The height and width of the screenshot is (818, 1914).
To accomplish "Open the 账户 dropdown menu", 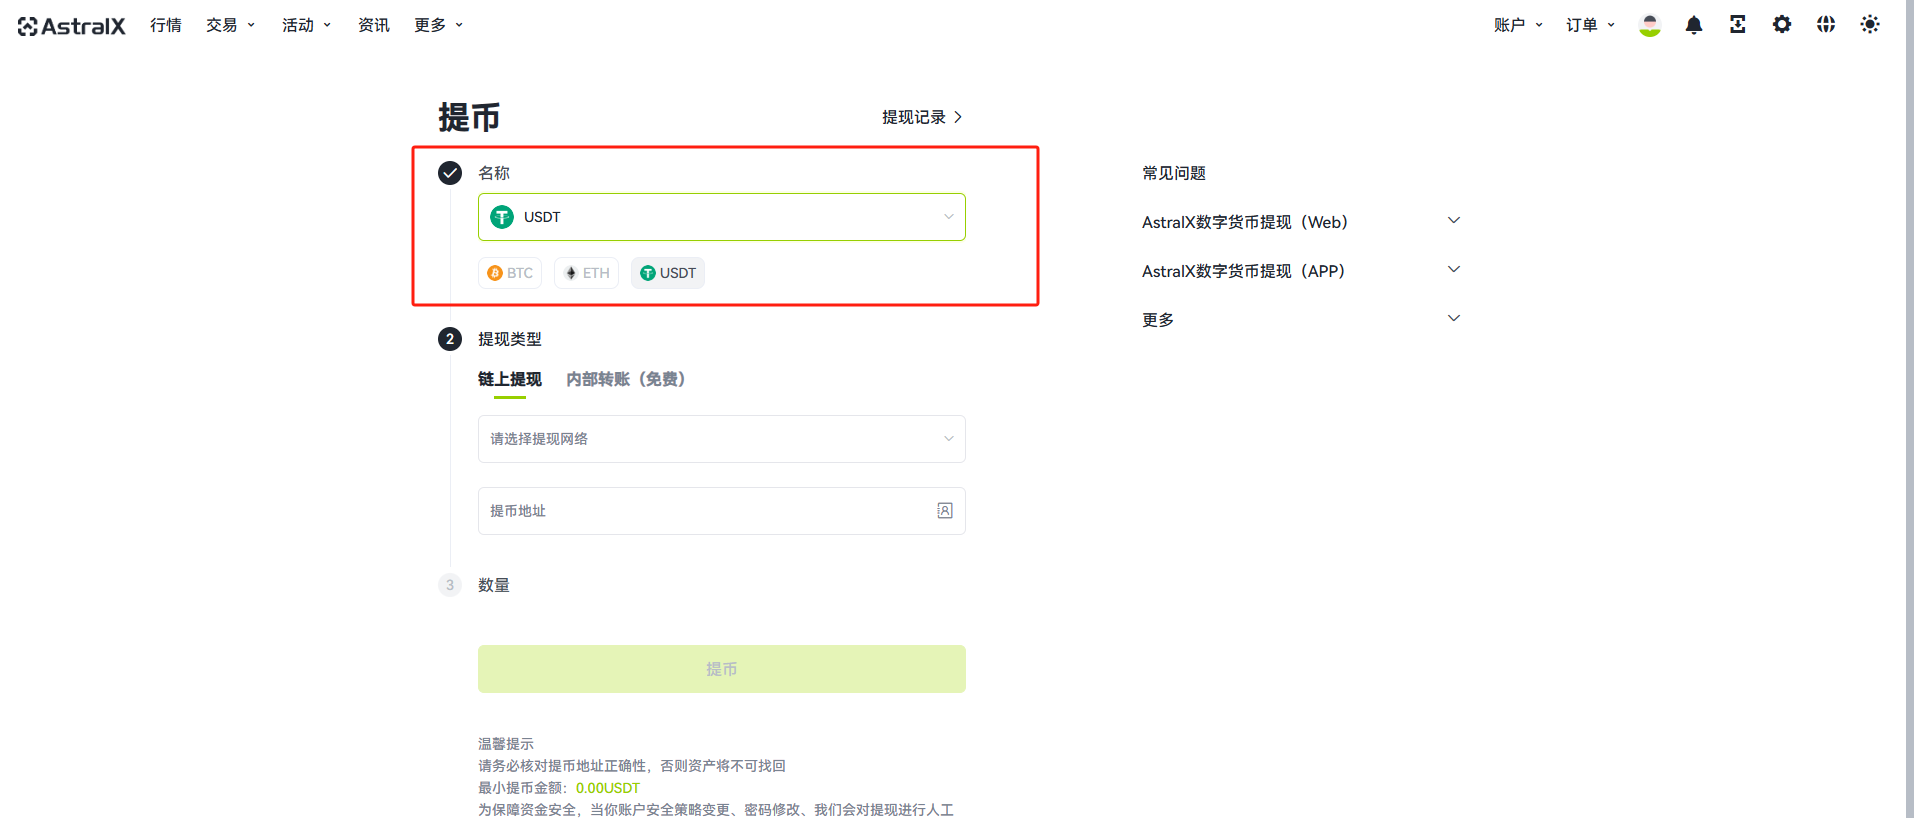I will point(1519,25).
